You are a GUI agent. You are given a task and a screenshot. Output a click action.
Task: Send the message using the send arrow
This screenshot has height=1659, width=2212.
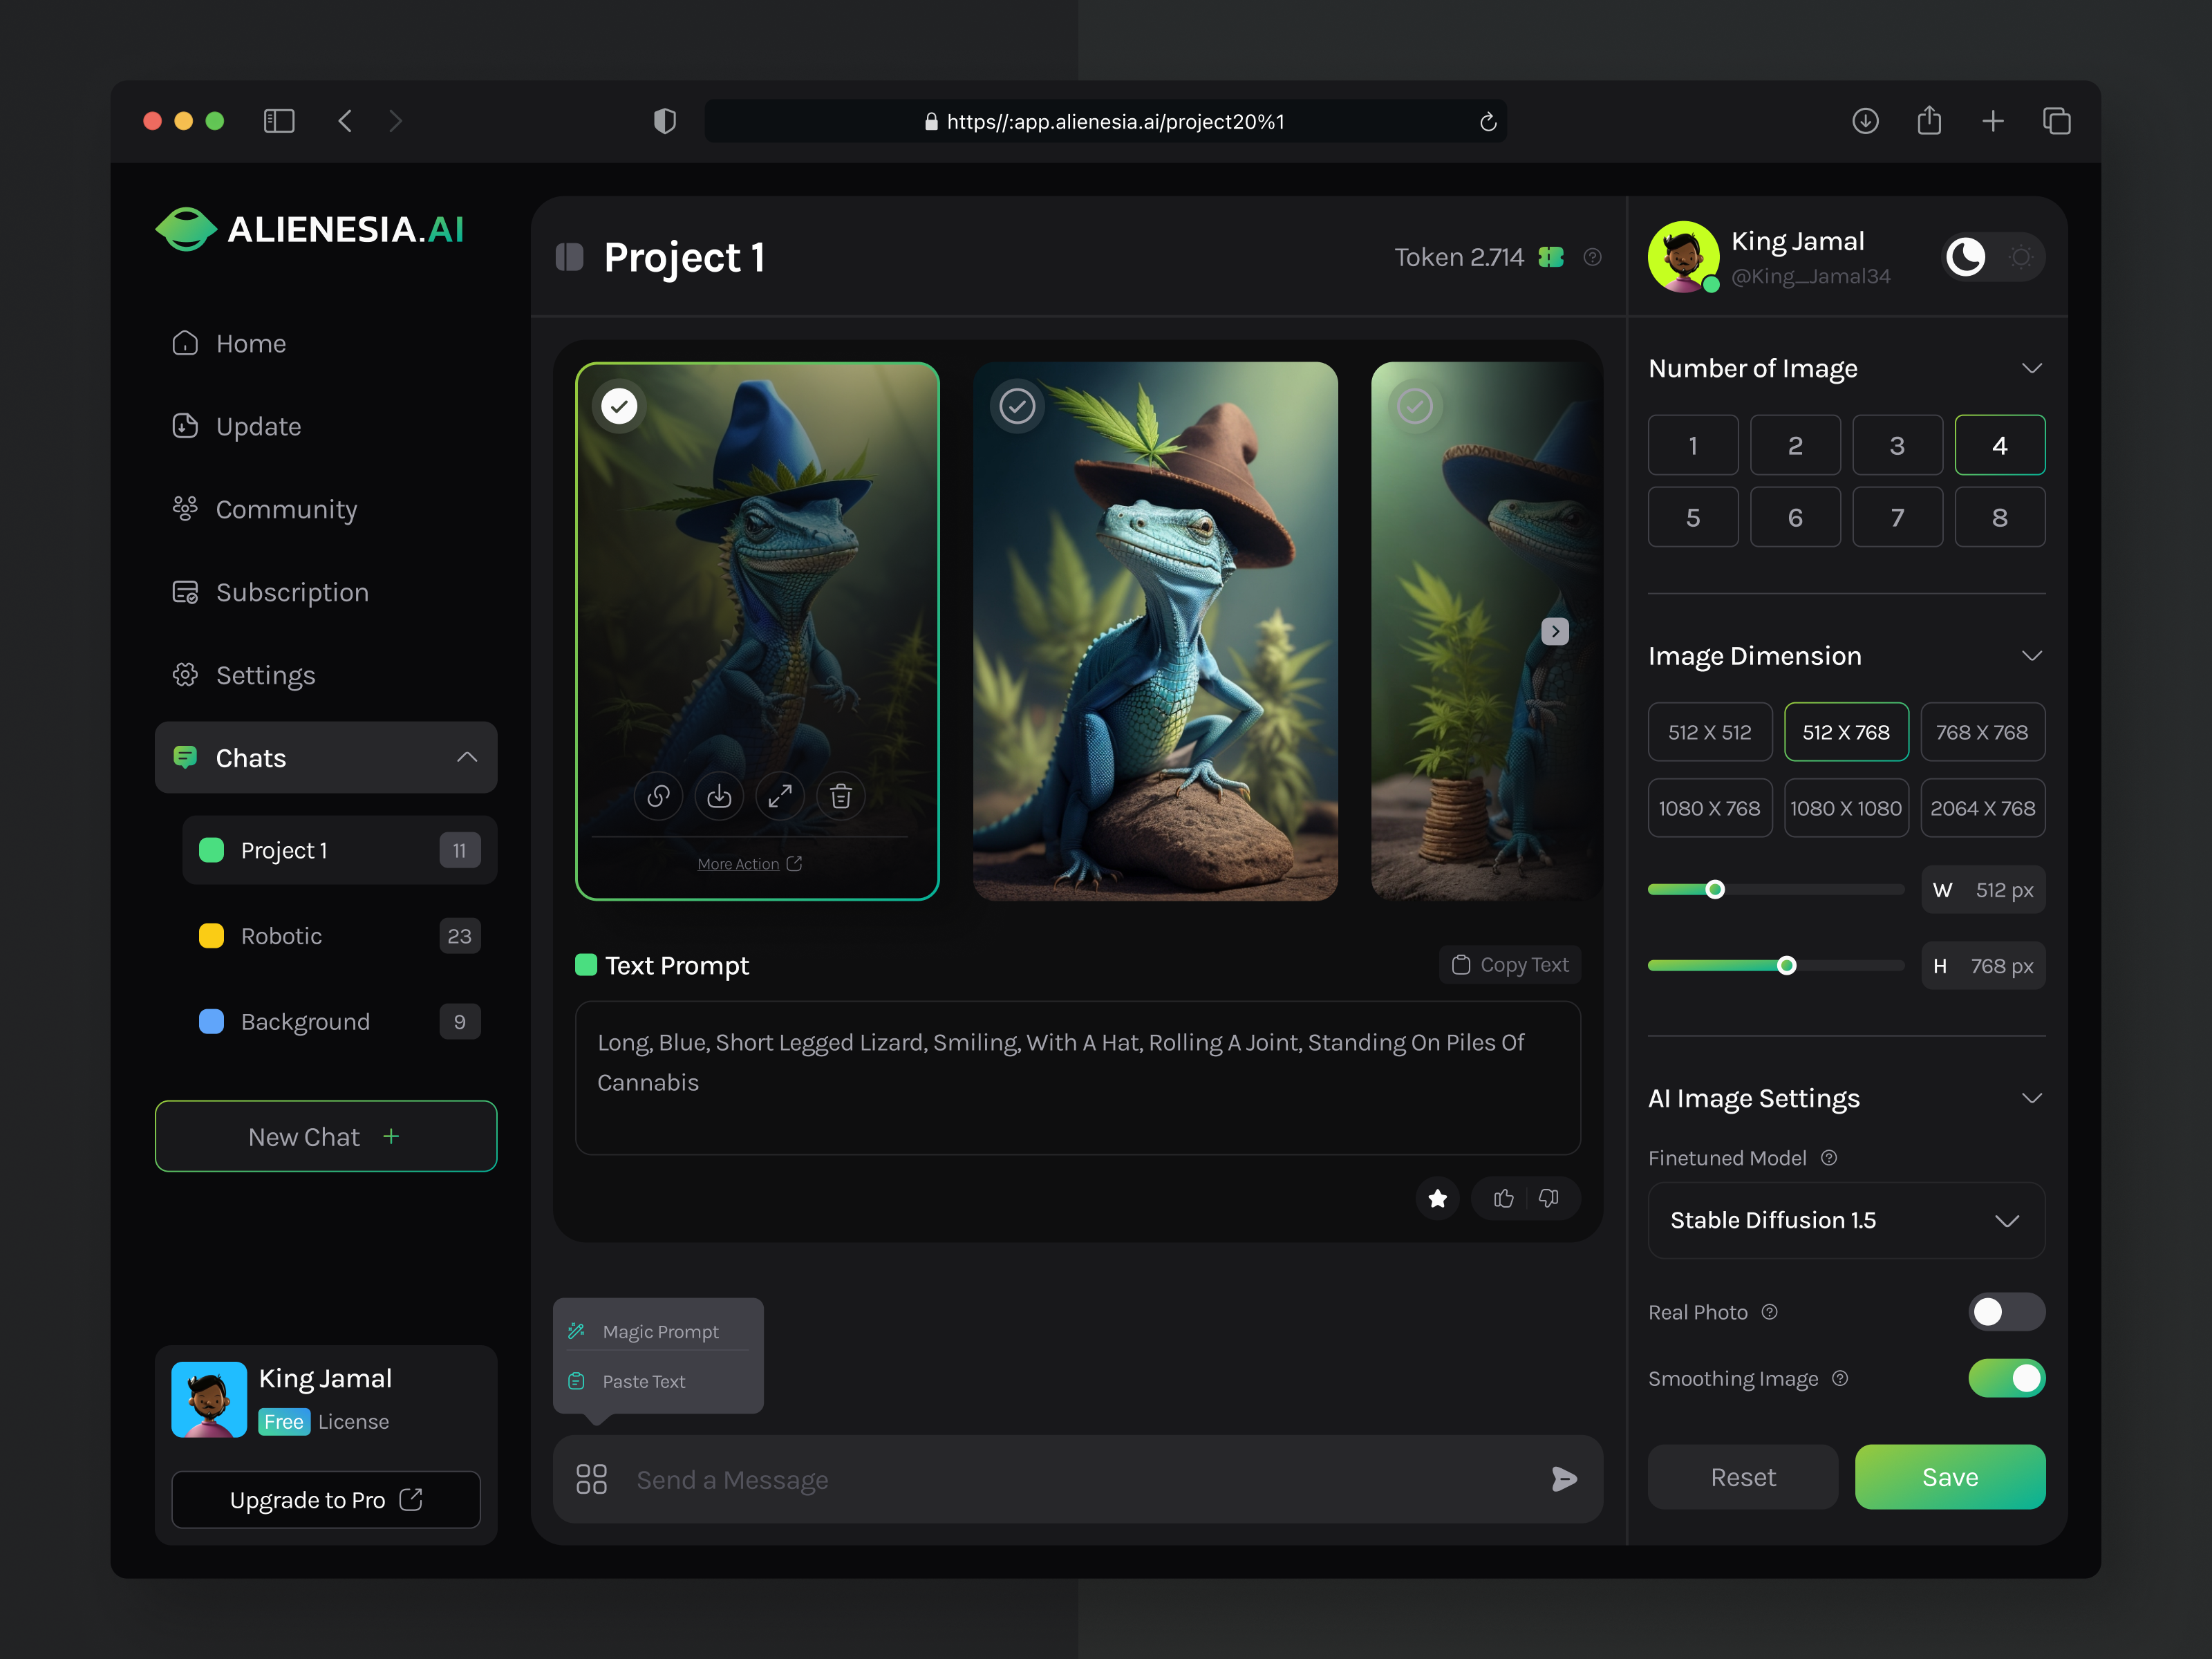point(1565,1479)
